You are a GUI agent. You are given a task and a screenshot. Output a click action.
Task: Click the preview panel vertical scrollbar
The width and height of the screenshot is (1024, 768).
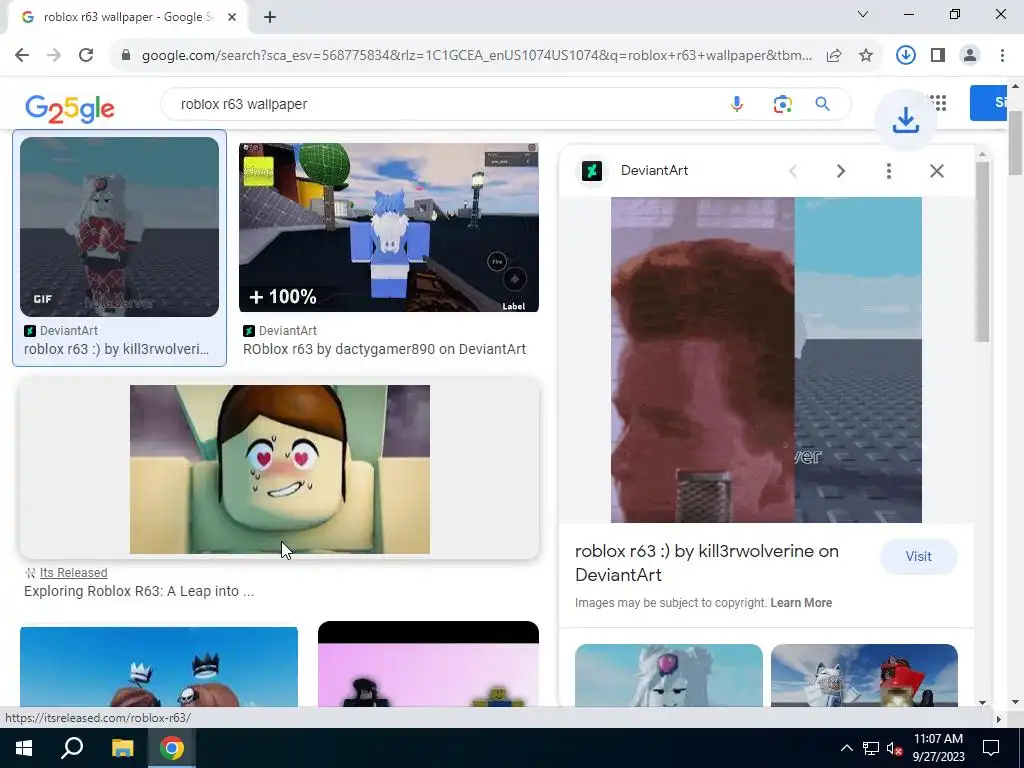[982, 252]
